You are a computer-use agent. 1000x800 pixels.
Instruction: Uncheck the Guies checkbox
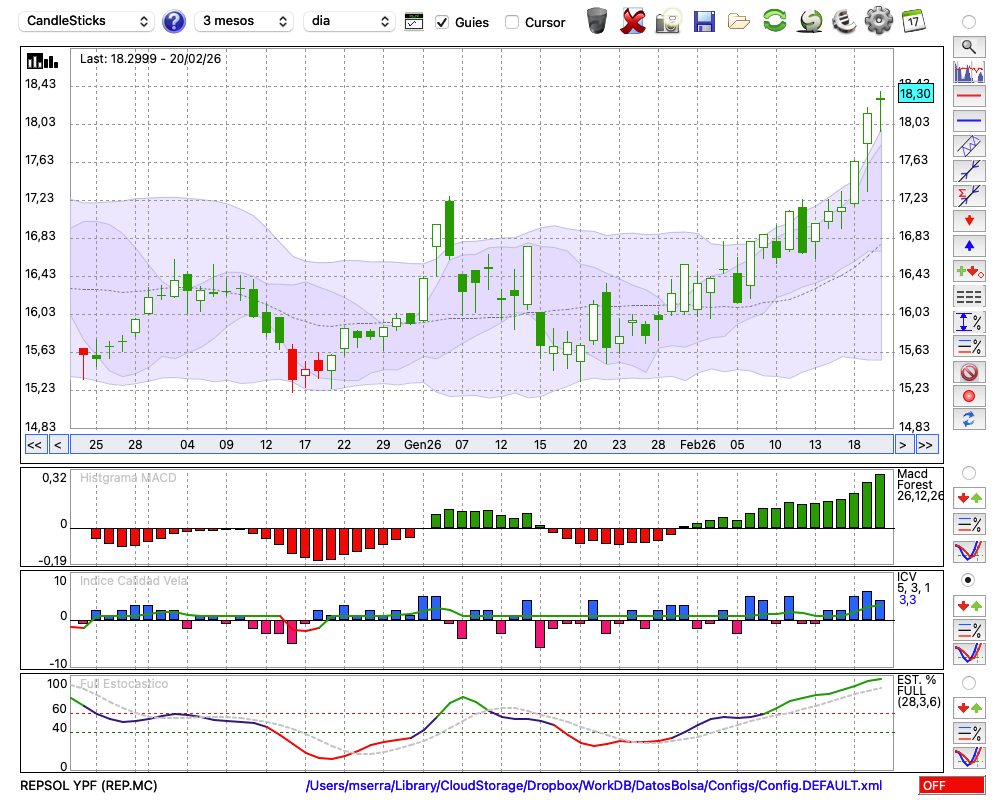point(442,22)
